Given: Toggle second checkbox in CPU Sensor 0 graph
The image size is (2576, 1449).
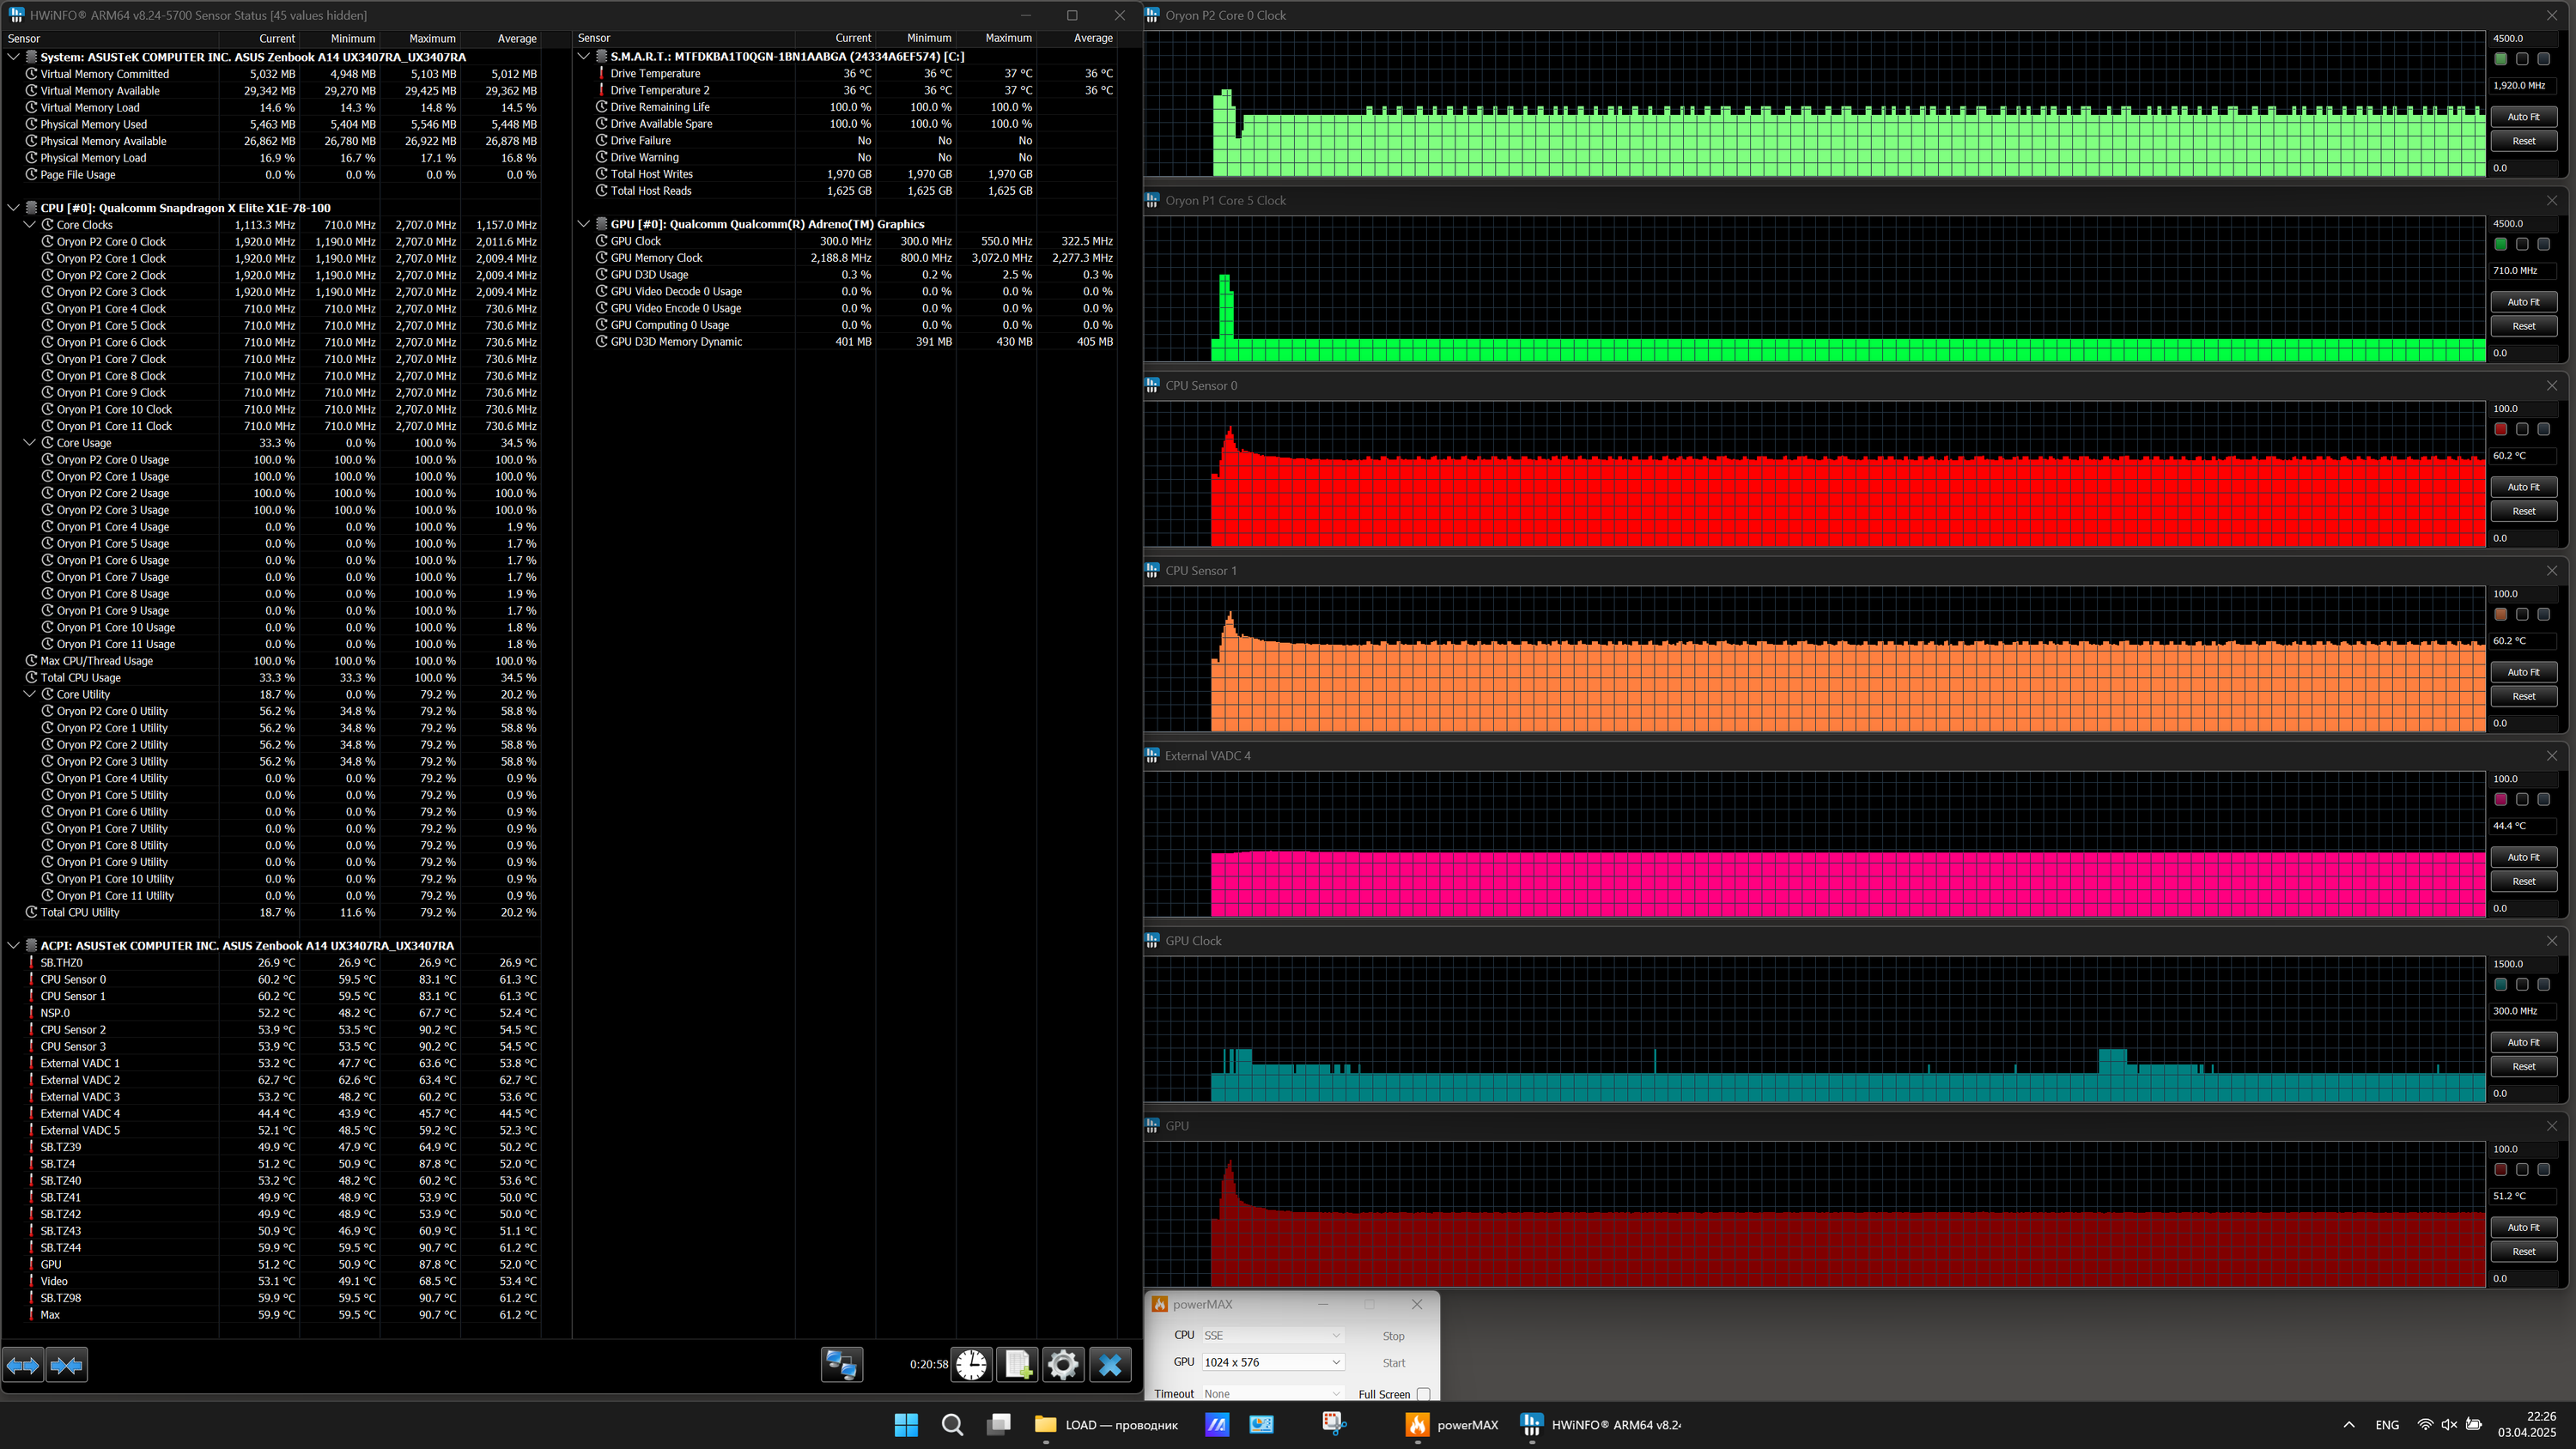Looking at the screenshot, I should tap(2522, 429).
